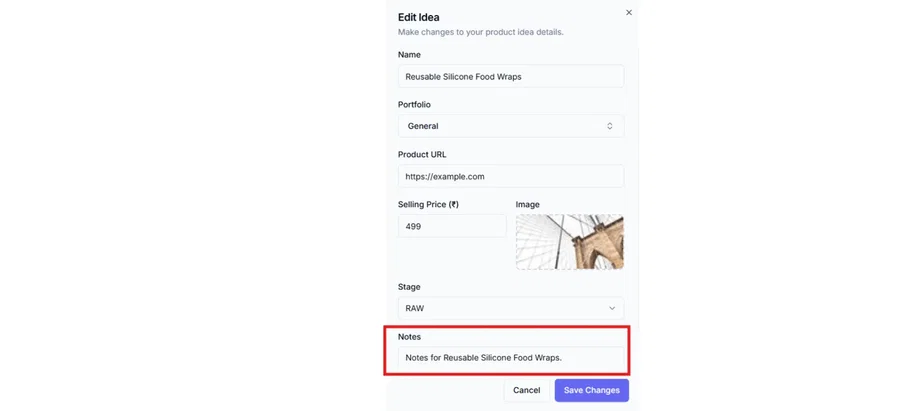Select the Selling Price field containing 499
Screen dimensions: 920x411
[x=452, y=226]
